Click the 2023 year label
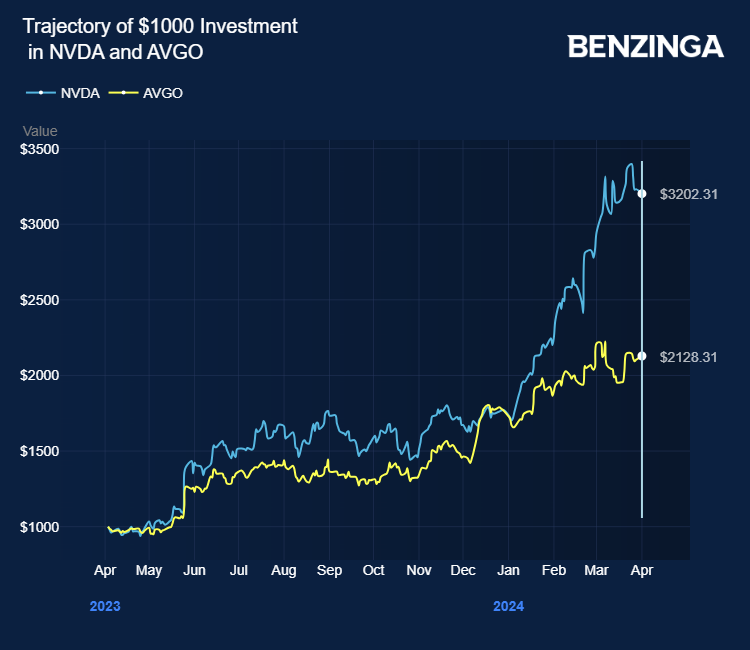 (x=105, y=606)
